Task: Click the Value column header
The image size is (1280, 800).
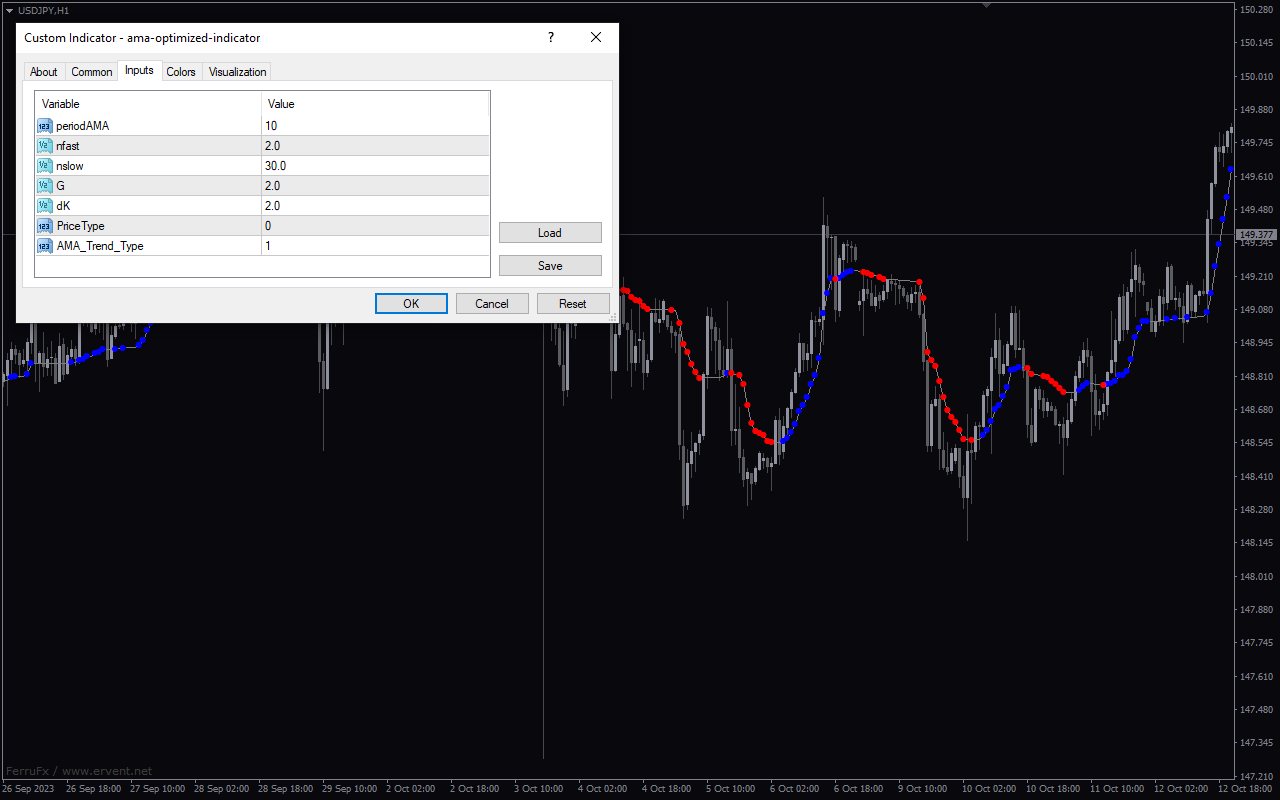Action: [x=375, y=104]
